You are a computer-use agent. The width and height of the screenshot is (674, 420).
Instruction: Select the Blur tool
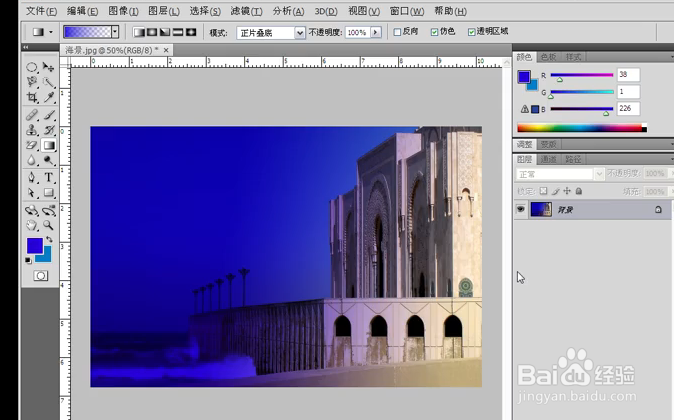pyautogui.click(x=32, y=160)
